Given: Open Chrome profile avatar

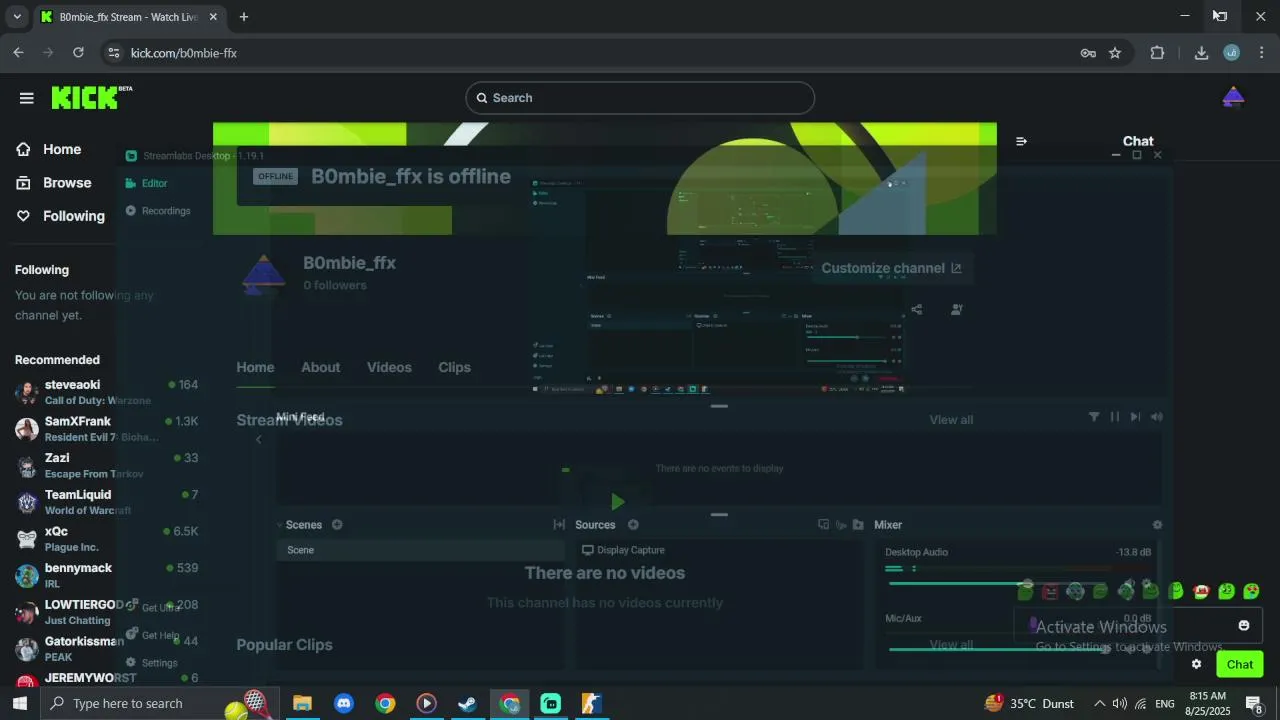Looking at the screenshot, I should tap(1232, 53).
